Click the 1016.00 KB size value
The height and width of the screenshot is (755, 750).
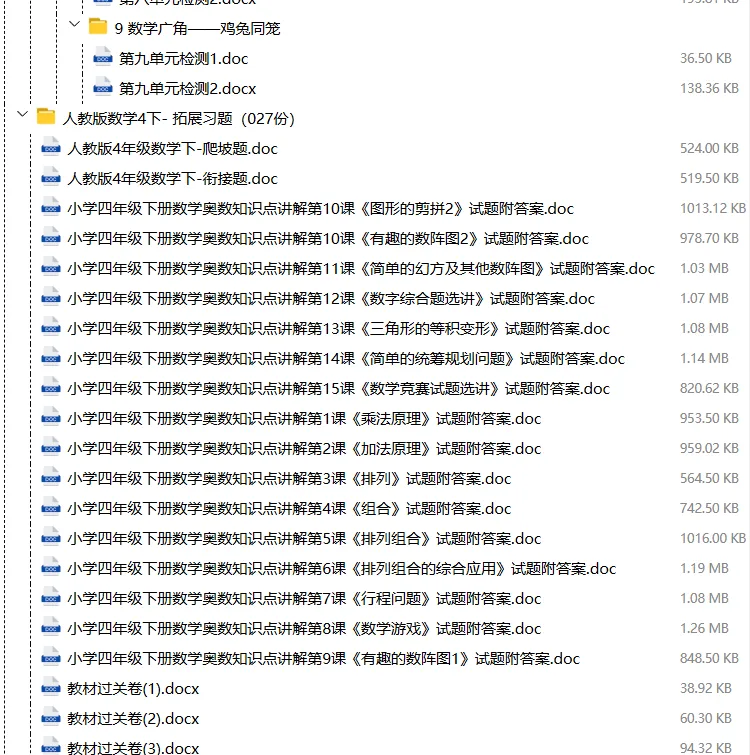point(713,538)
